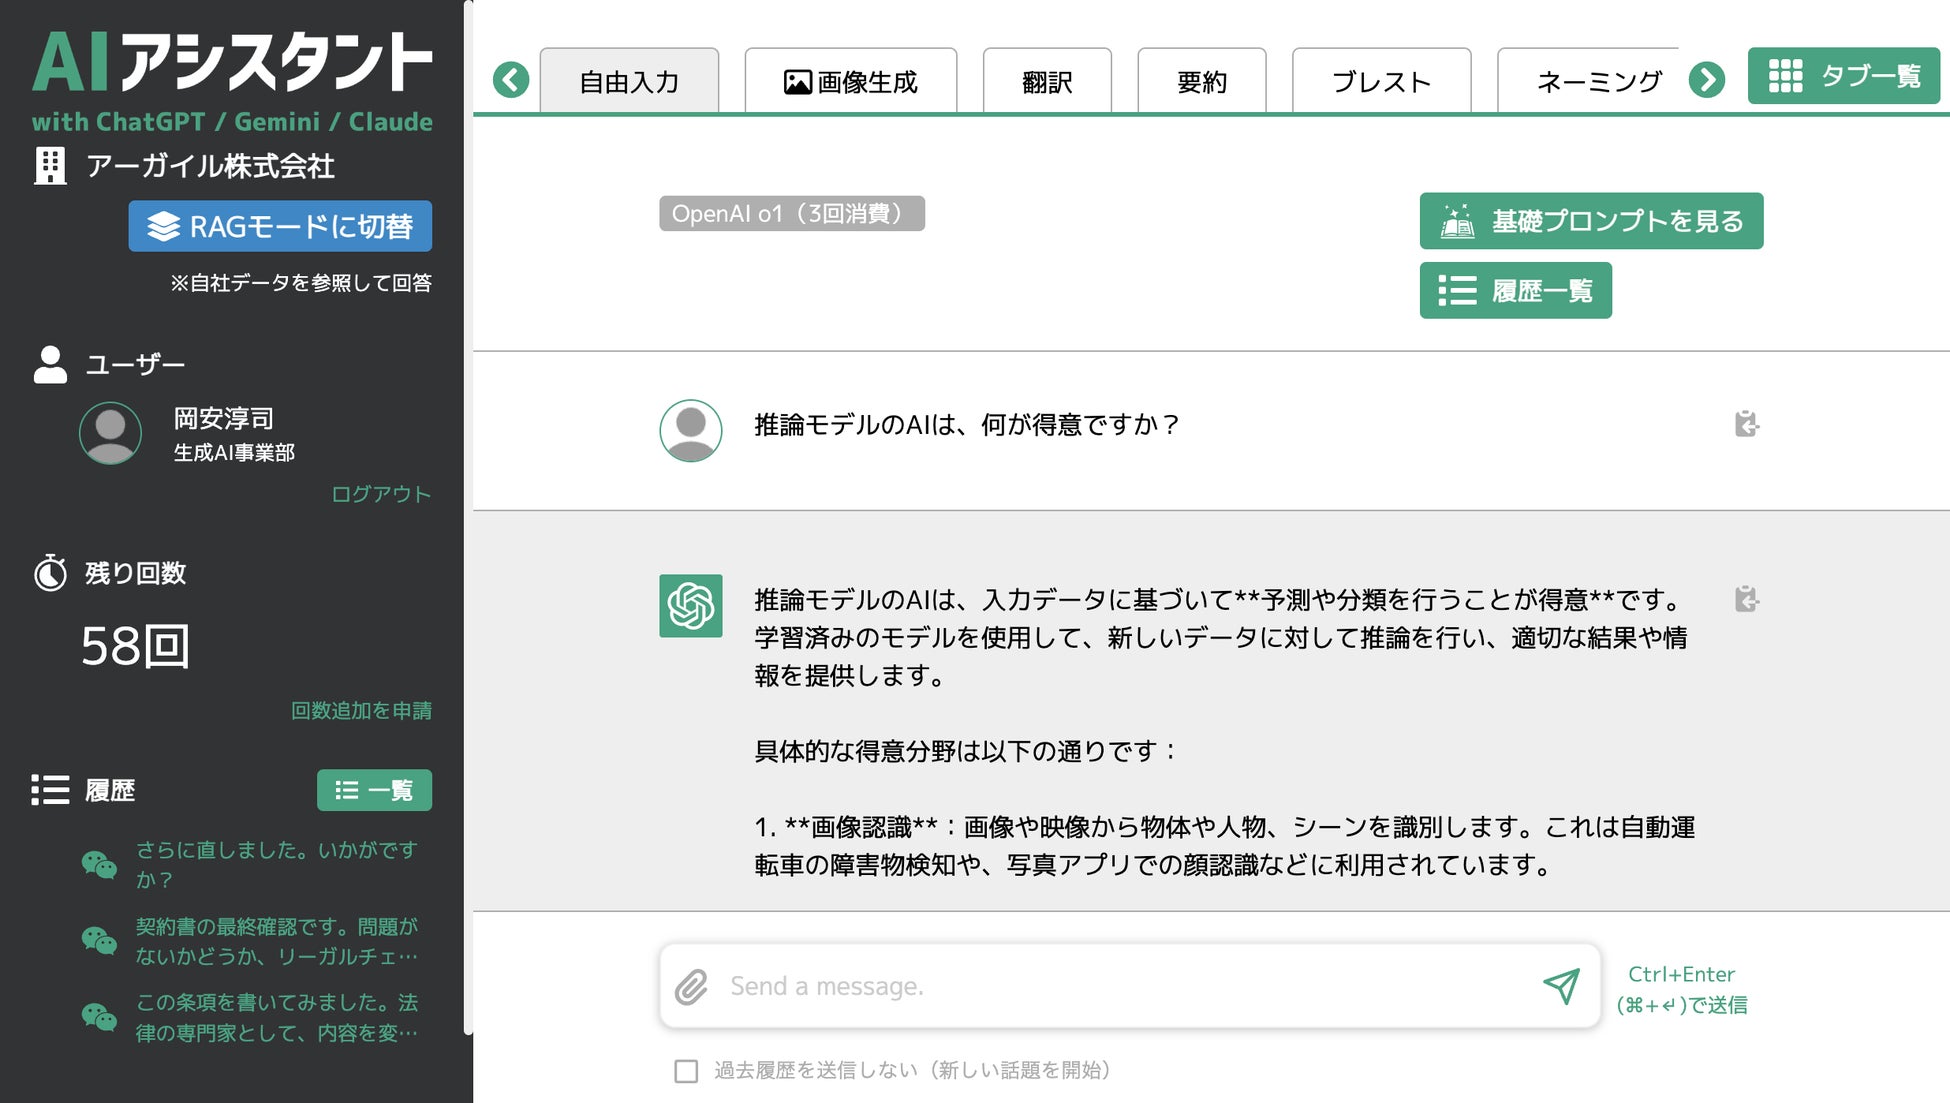Click the ChatGPT logo avatar
The height and width of the screenshot is (1103, 1950).
690,606
